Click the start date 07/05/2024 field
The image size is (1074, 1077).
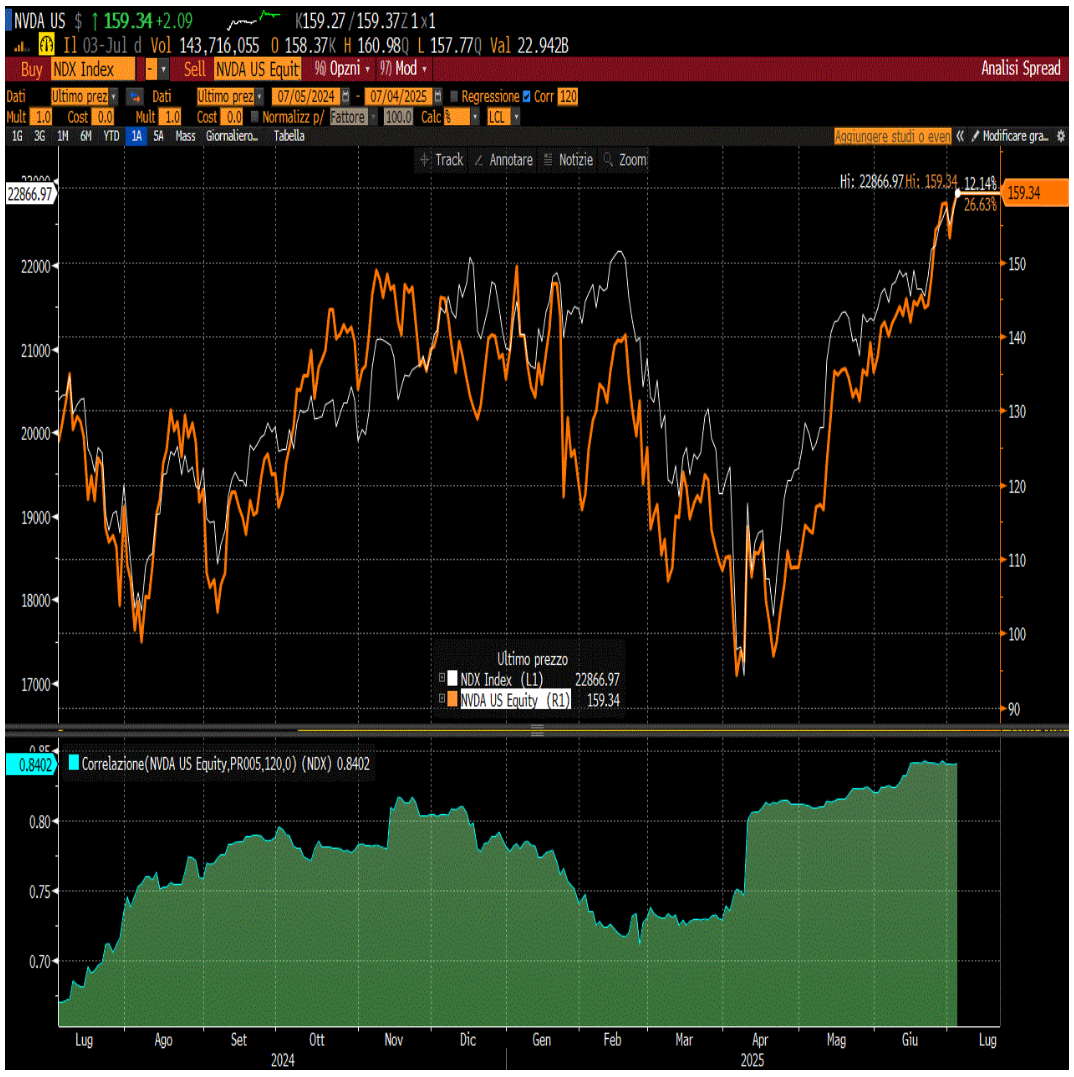click(x=306, y=96)
